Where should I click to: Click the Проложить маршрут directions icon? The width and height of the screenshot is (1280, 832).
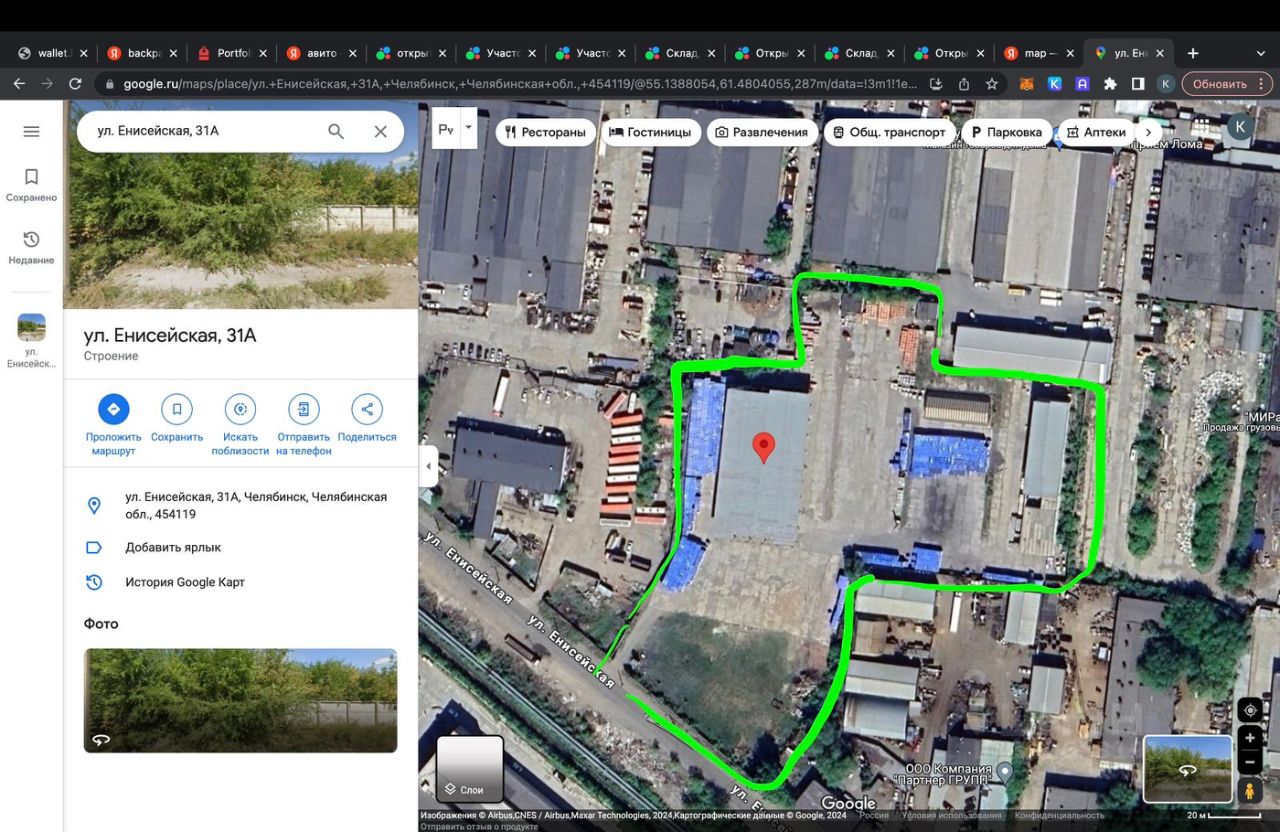click(x=113, y=409)
